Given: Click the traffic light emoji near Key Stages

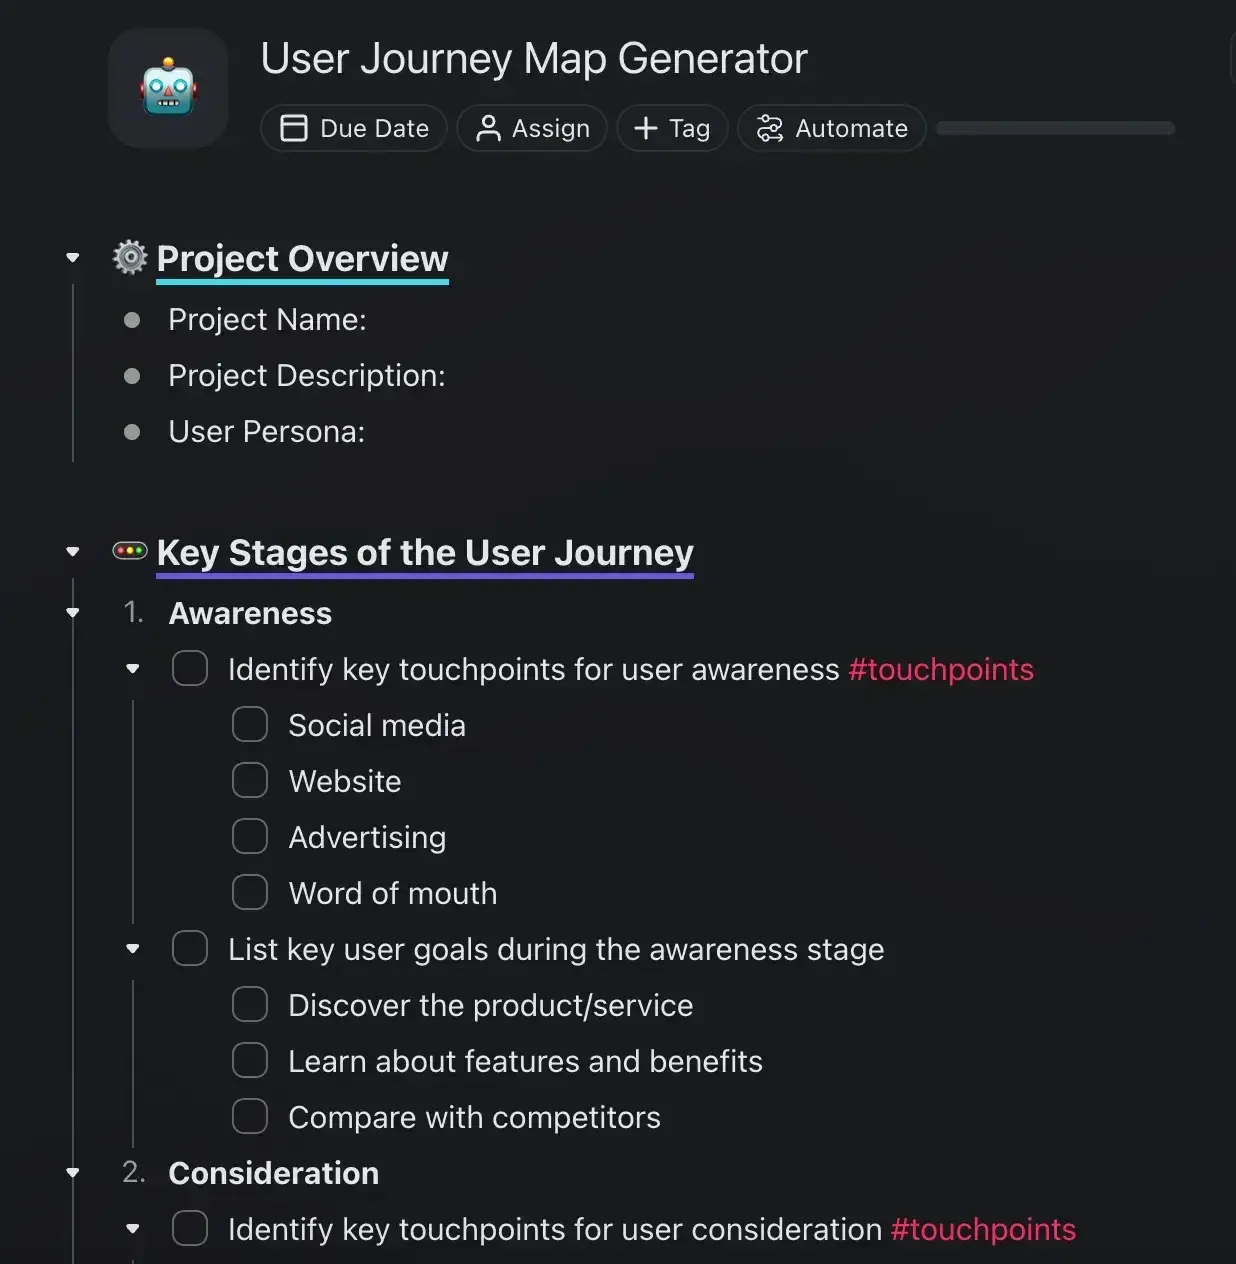Looking at the screenshot, I should (x=130, y=550).
